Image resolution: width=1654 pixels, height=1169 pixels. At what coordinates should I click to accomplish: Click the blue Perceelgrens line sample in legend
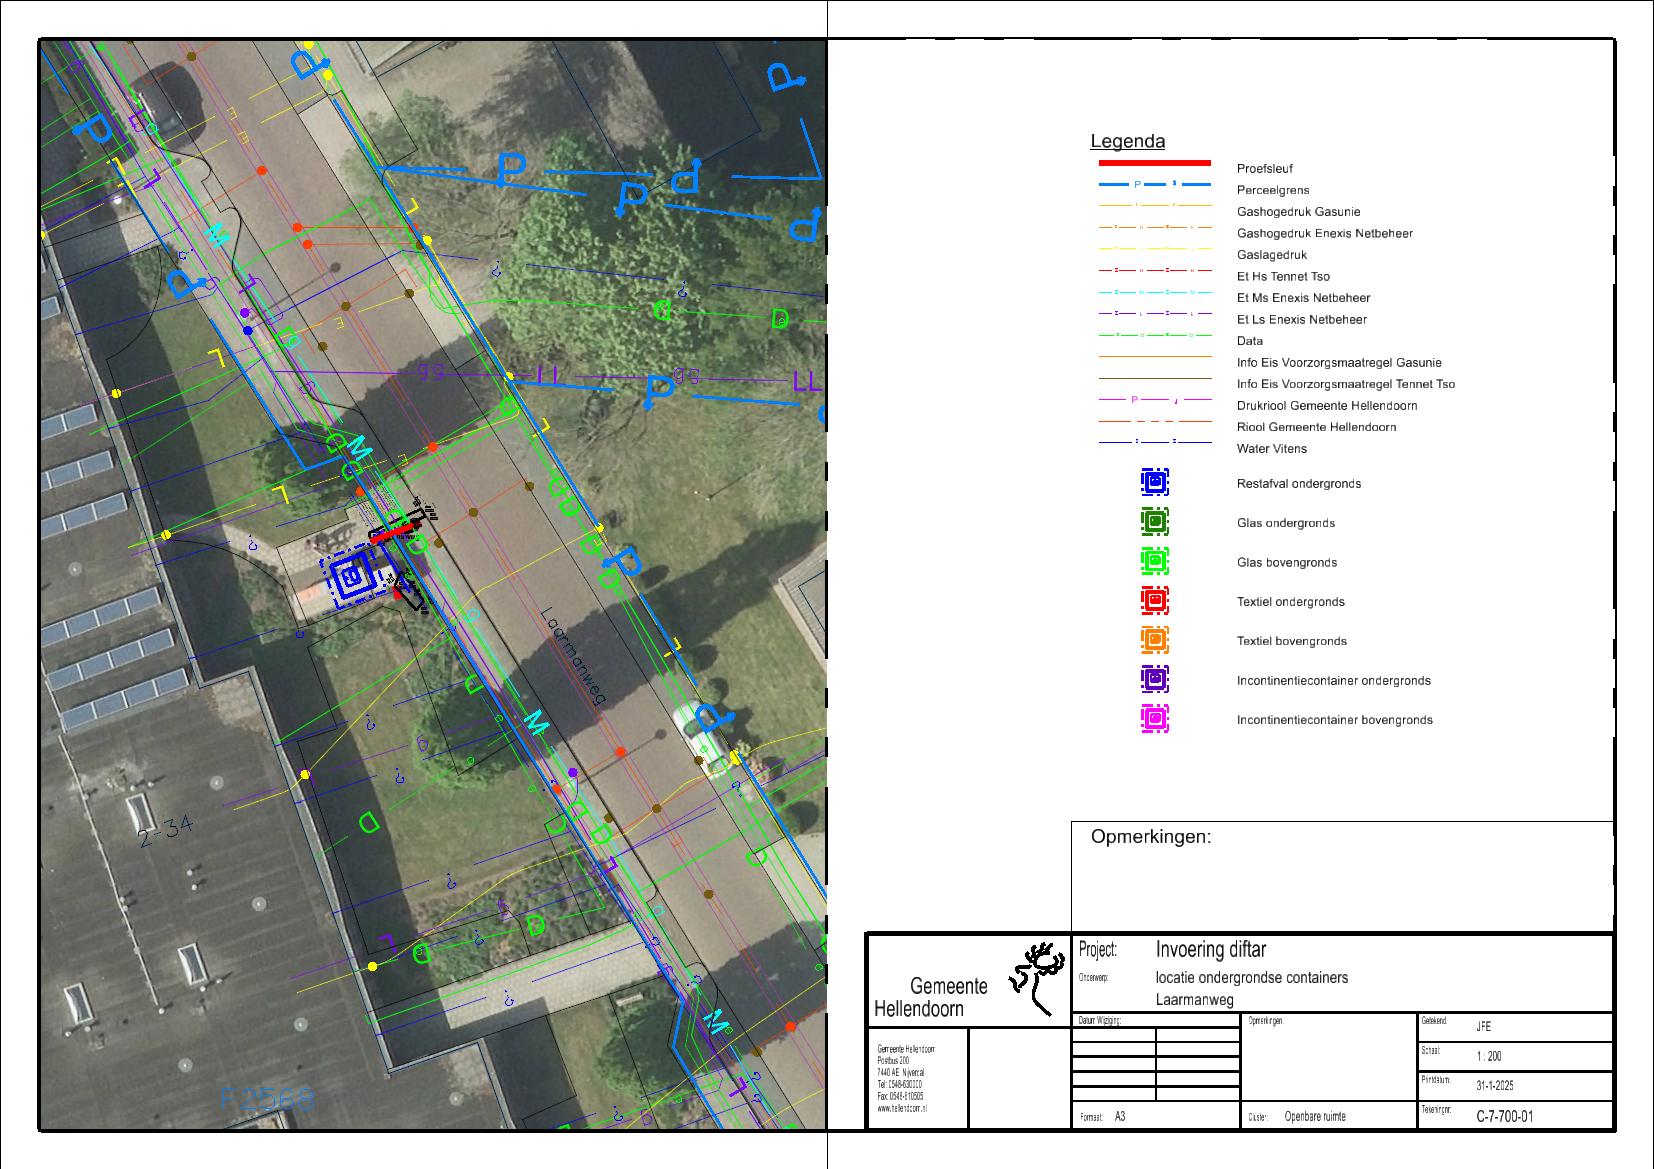[1154, 185]
